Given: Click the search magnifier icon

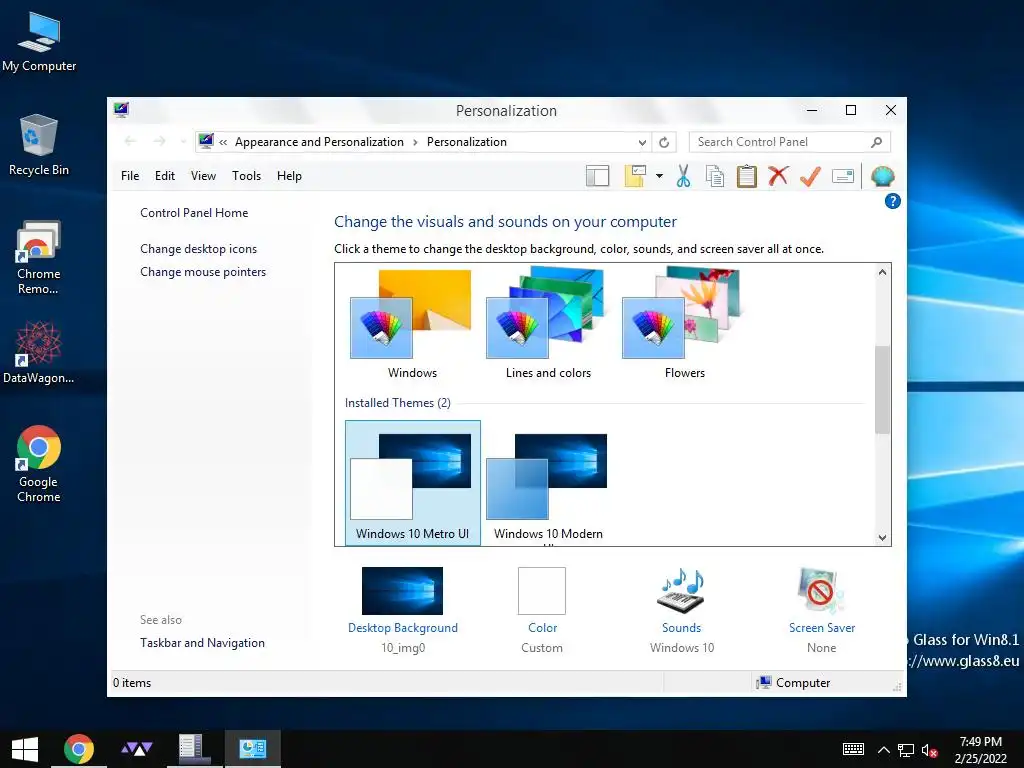Looking at the screenshot, I should coord(876,142).
